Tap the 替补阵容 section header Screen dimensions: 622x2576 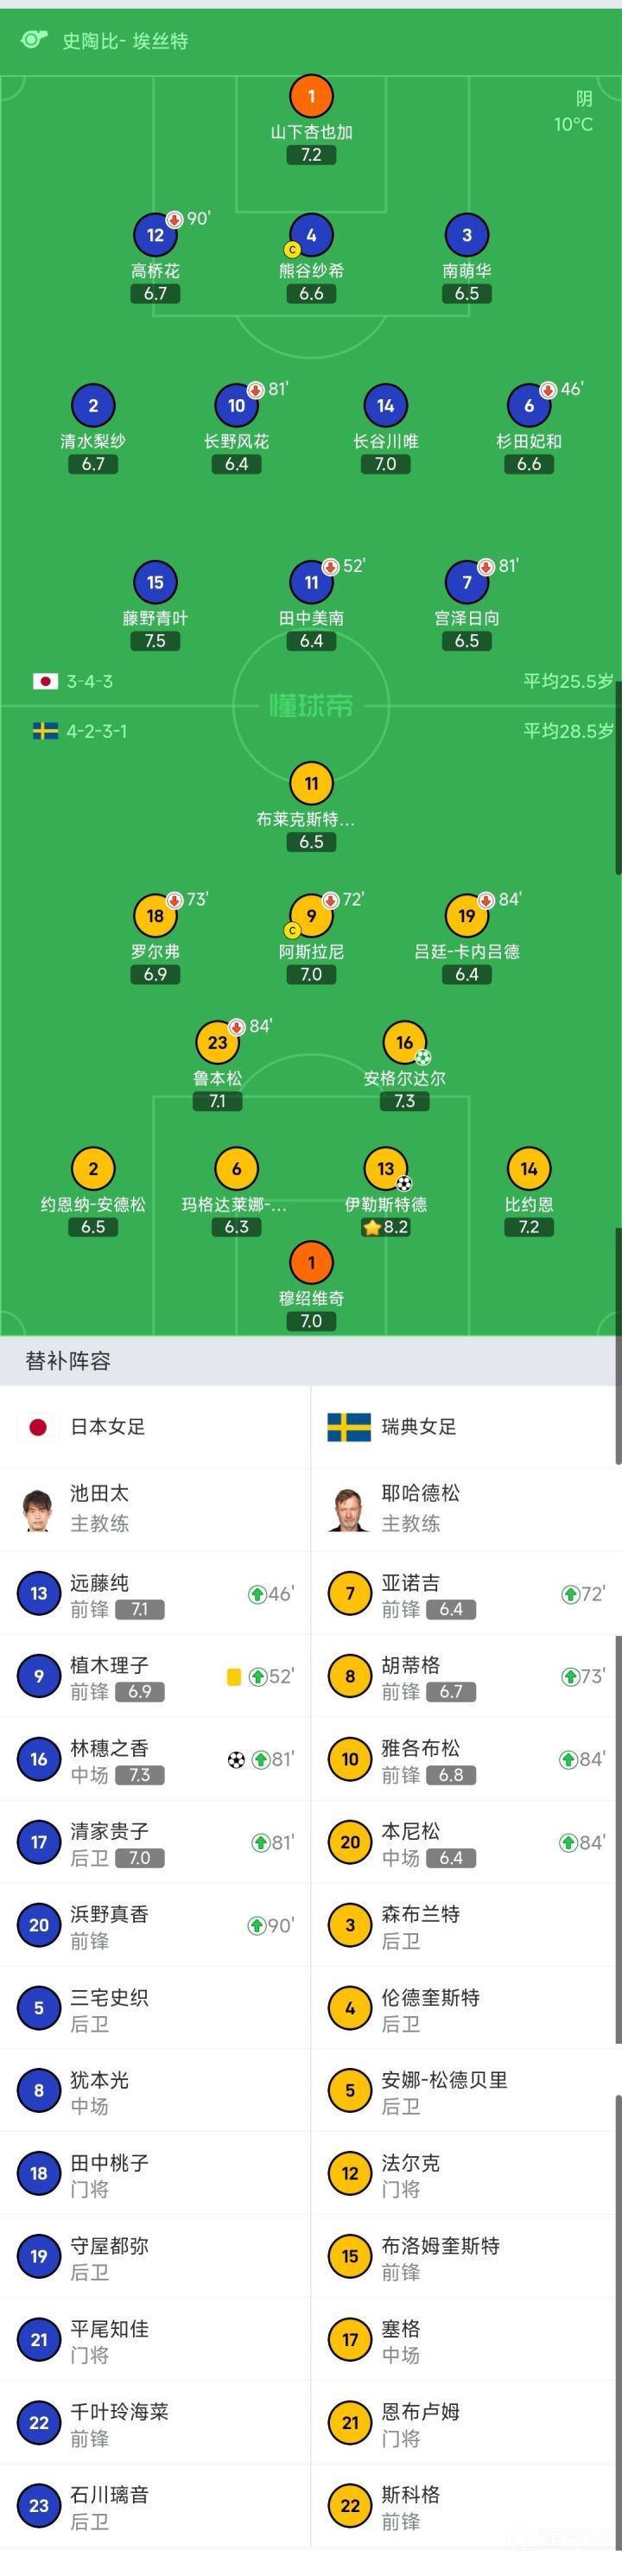tap(68, 1361)
